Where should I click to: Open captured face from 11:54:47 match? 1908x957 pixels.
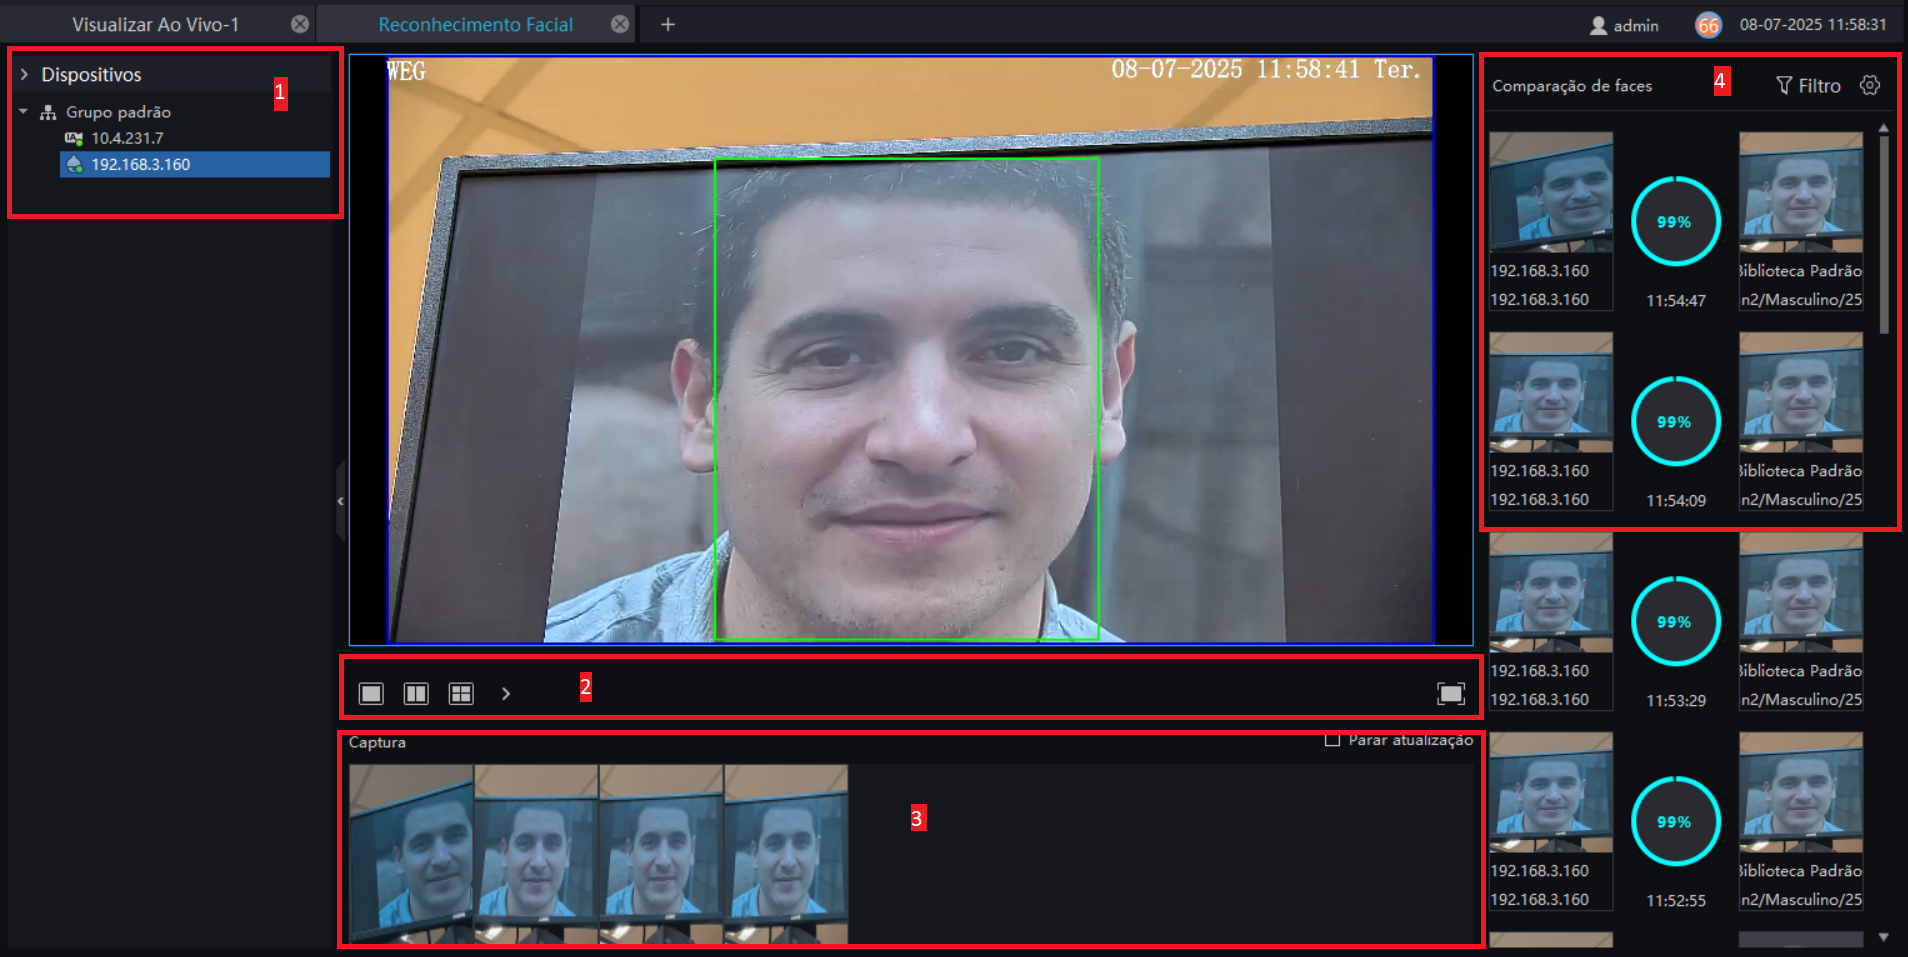click(x=1551, y=192)
